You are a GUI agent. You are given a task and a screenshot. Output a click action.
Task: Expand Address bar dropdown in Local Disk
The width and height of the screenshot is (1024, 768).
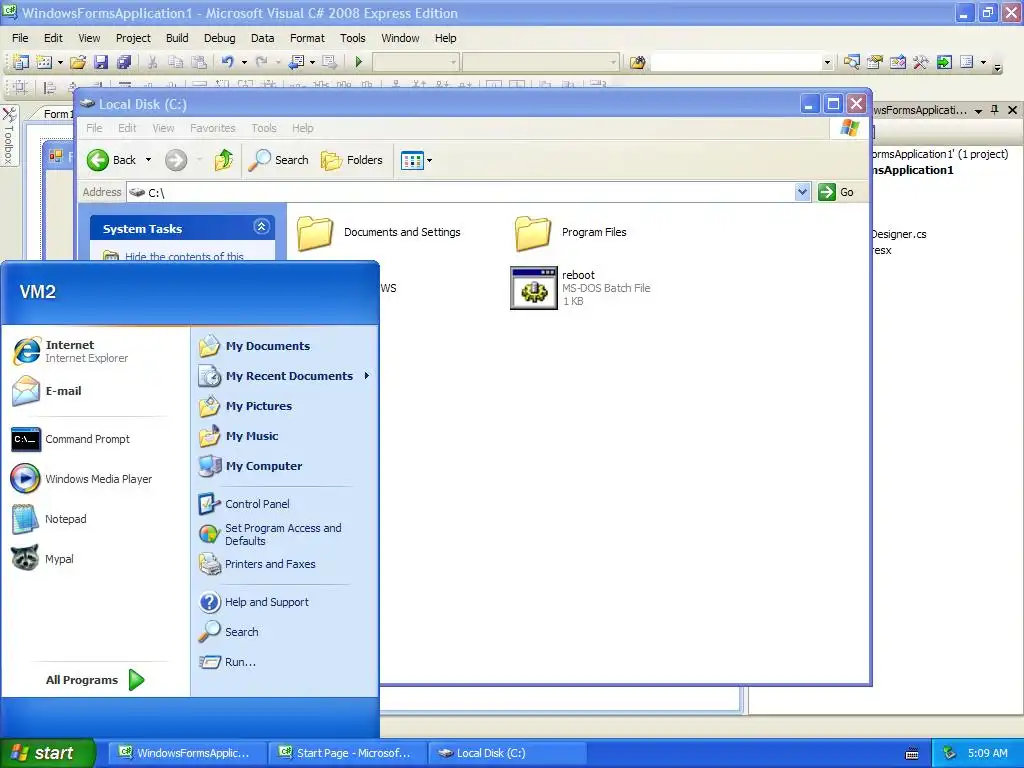(x=802, y=192)
